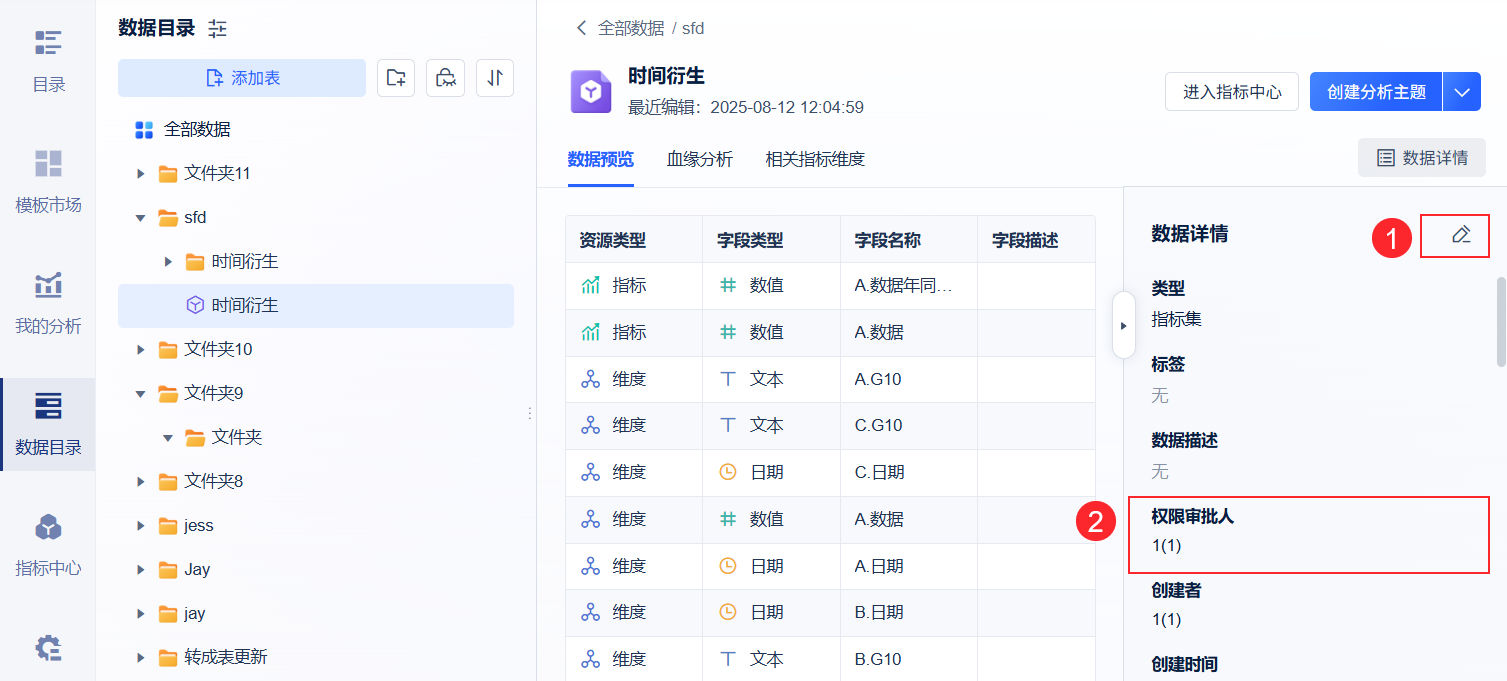
Task: Click the details panel vertical scrollbar
Action: [1500, 320]
